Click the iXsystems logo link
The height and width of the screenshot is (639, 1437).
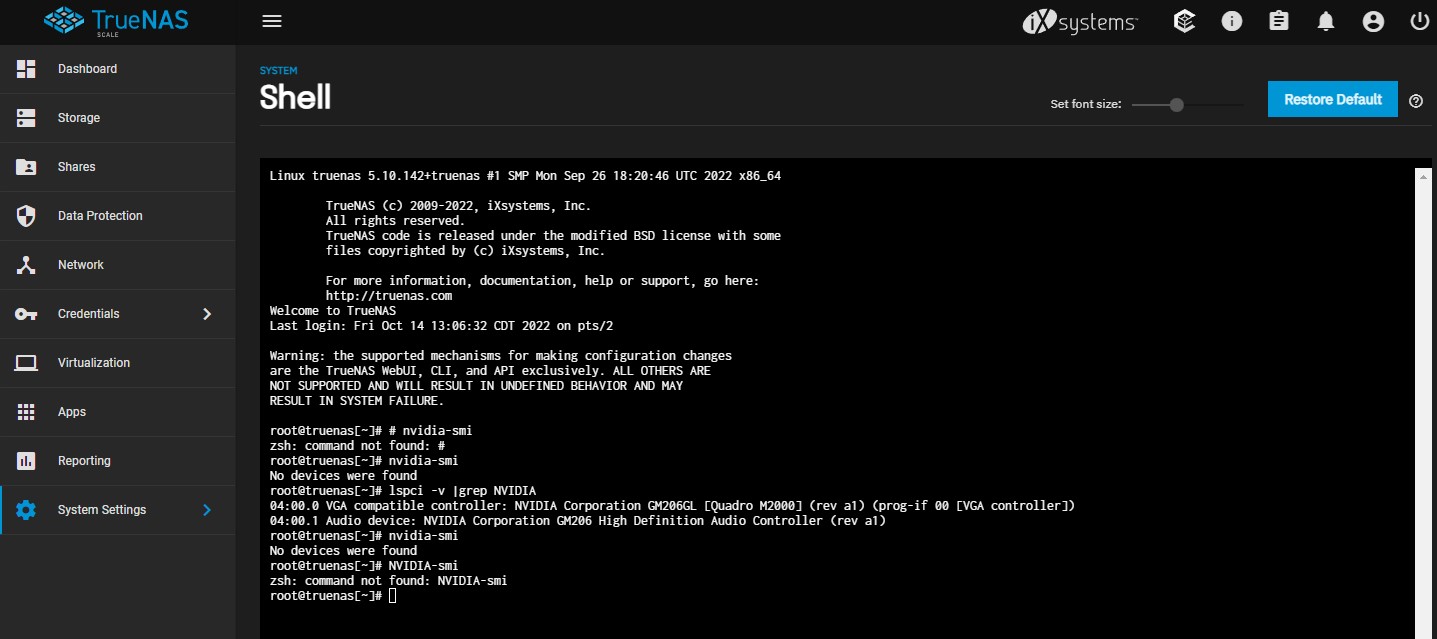click(x=1080, y=21)
